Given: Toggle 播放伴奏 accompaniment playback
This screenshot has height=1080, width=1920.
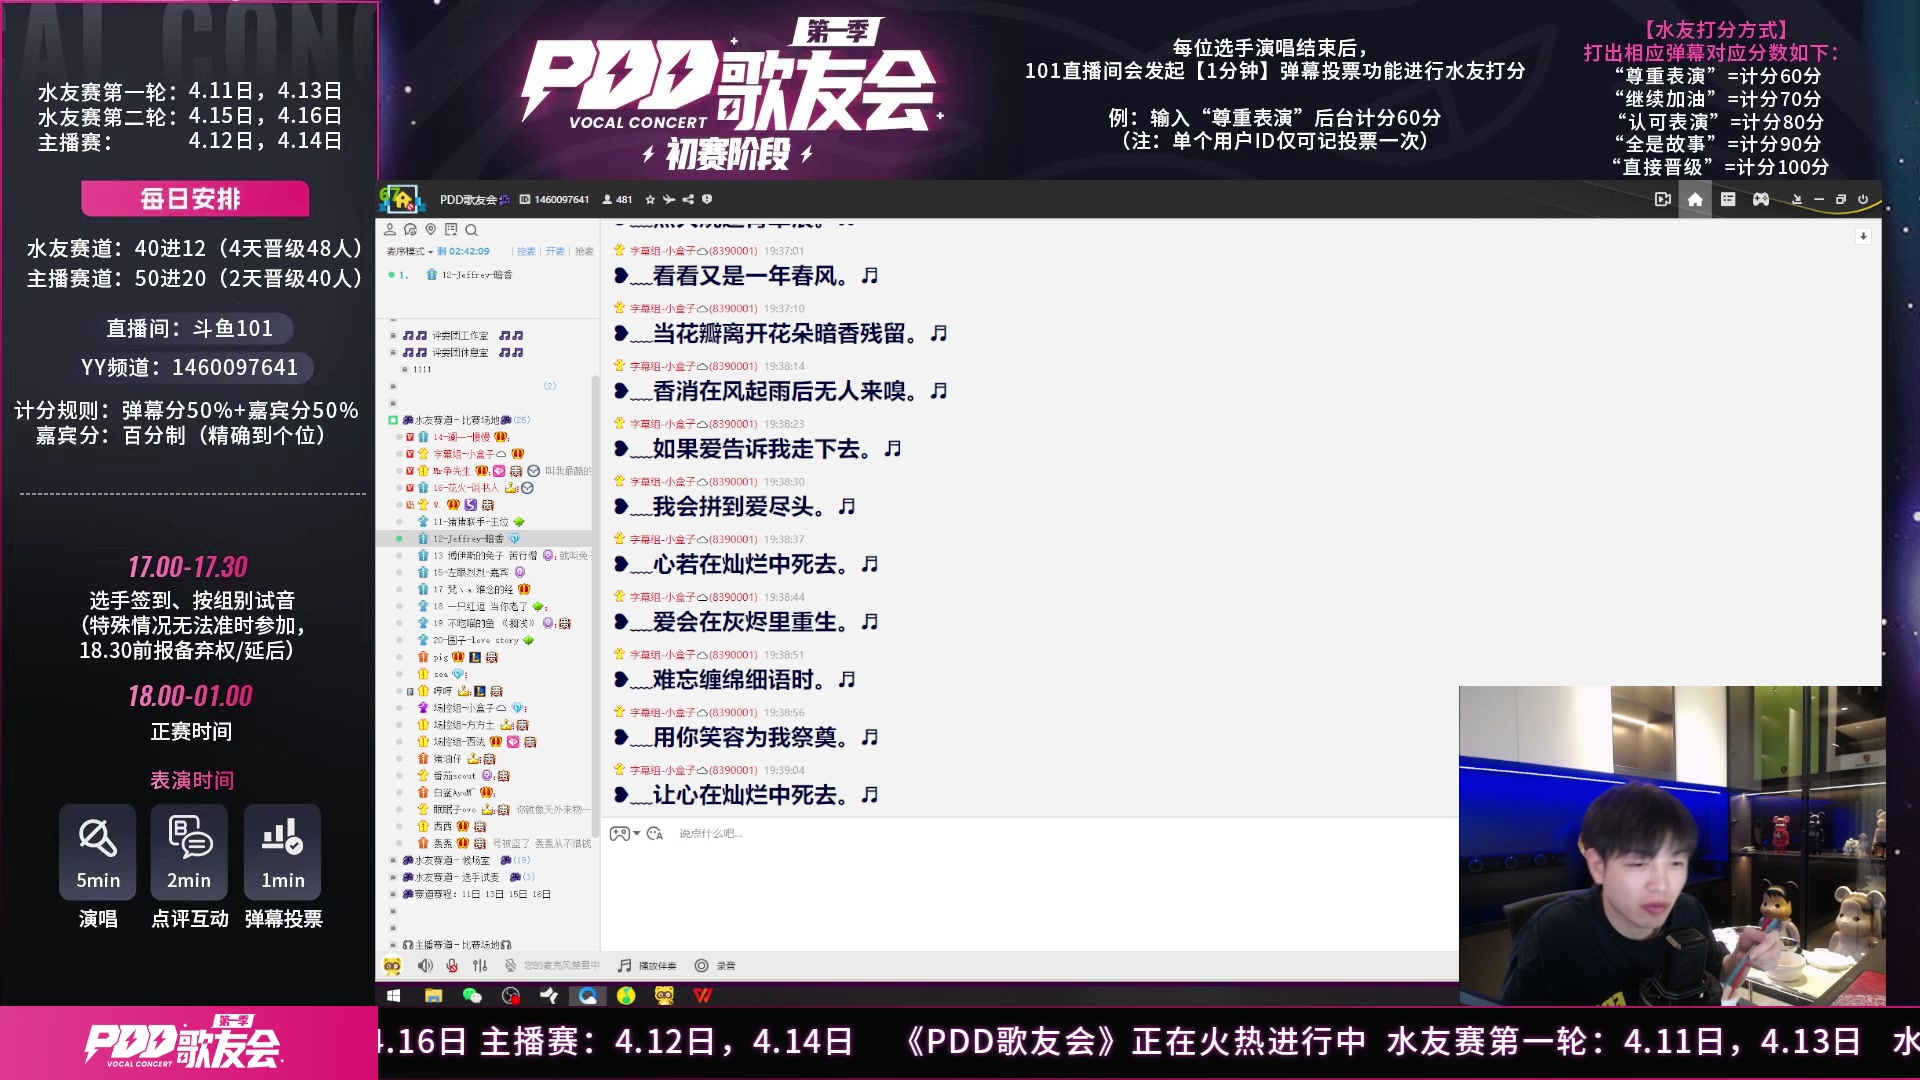Looking at the screenshot, I should 647,966.
